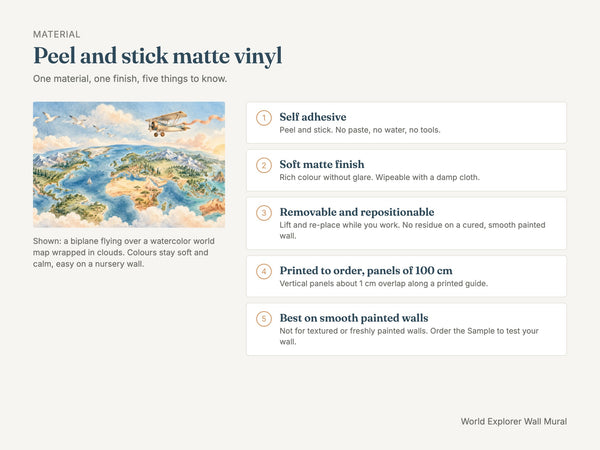The width and height of the screenshot is (600, 450).
Task: Click 'Peel and stick. No paste' description
Action: tap(360, 130)
